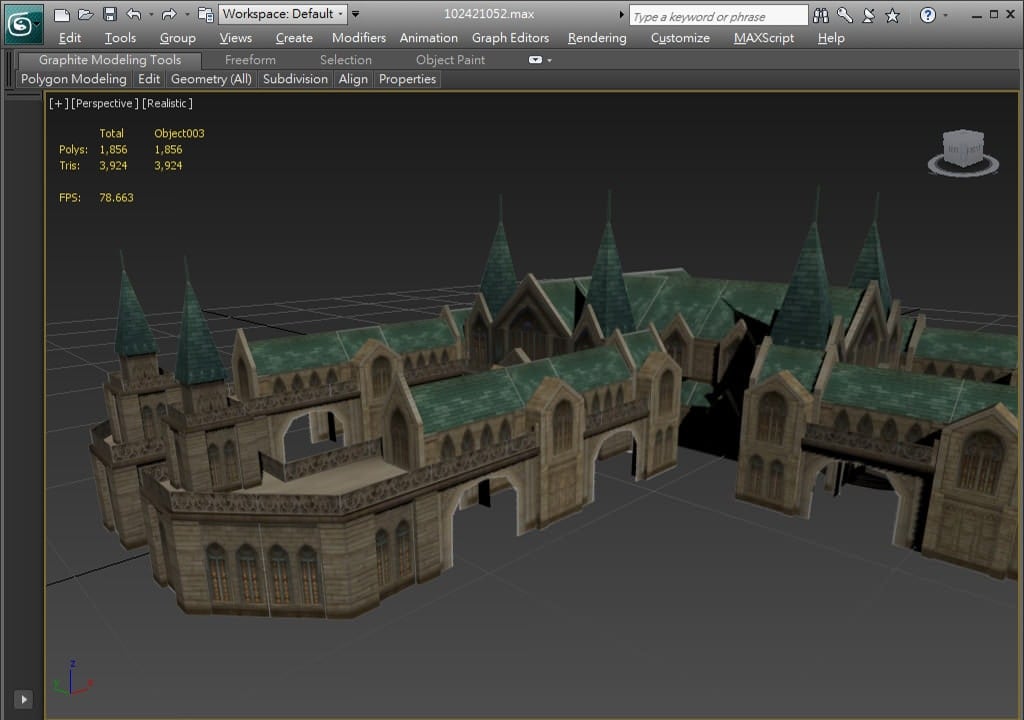Expand the Help question mark dropdown arrow
1024x720 pixels.
coord(947,16)
